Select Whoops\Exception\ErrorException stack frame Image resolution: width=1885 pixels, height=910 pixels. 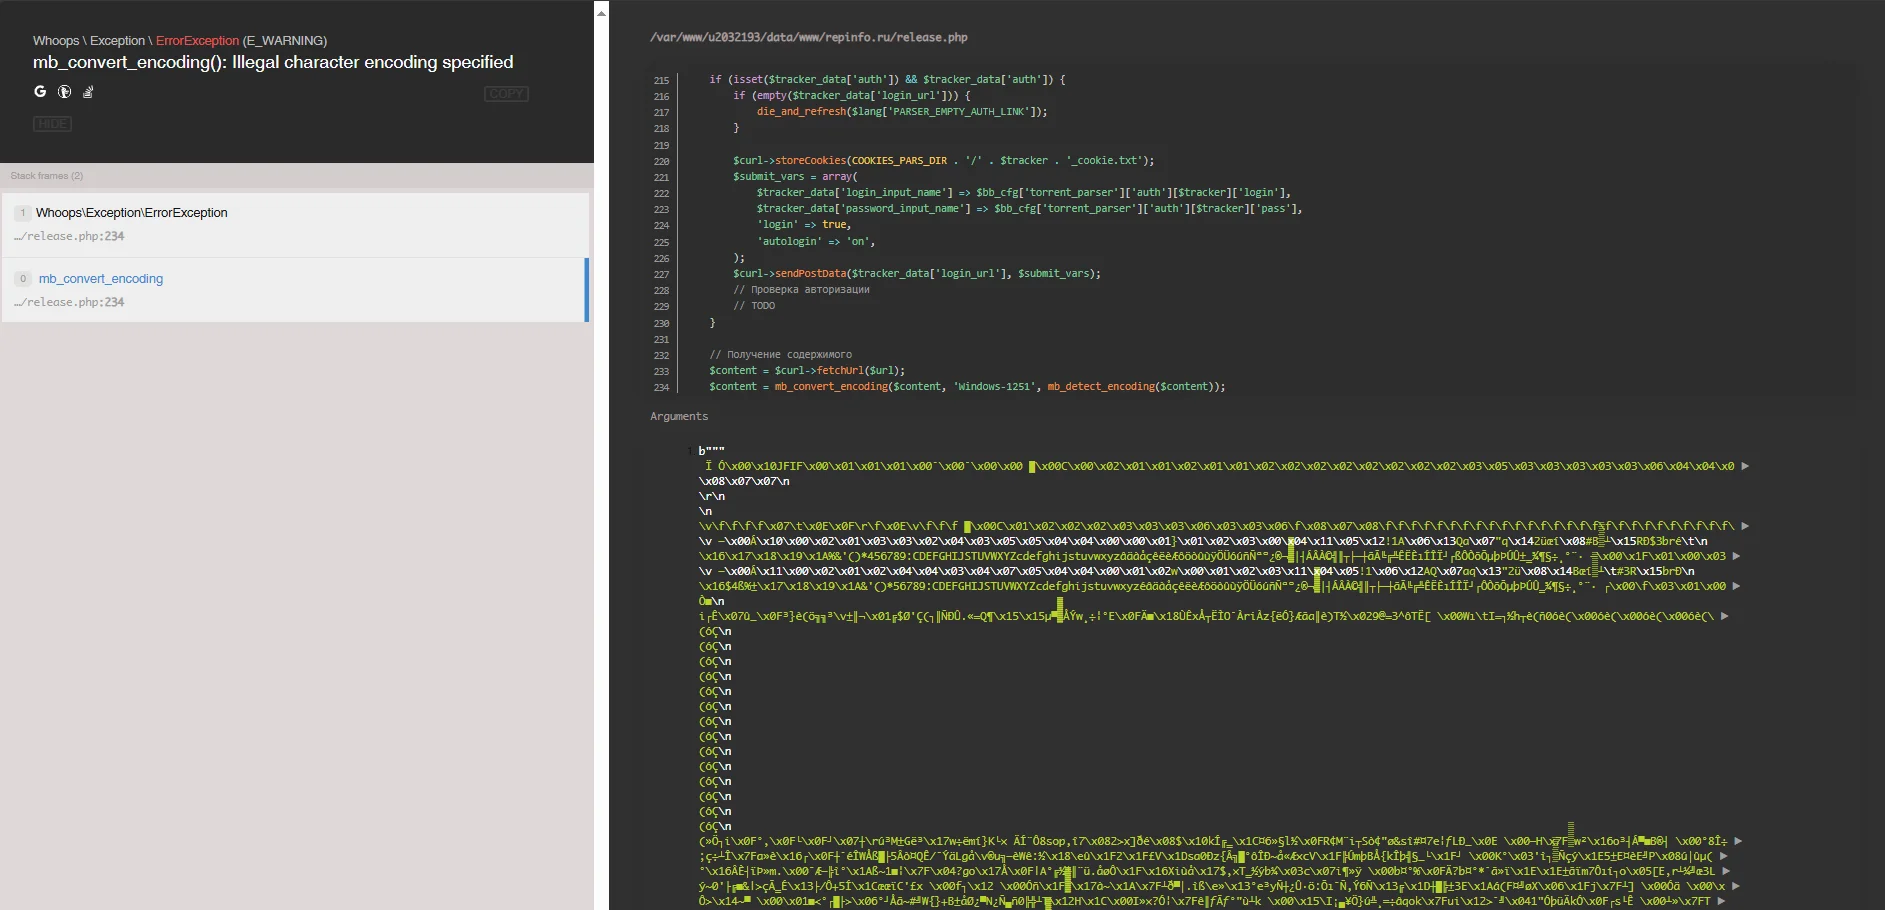(x=294, y=225)
